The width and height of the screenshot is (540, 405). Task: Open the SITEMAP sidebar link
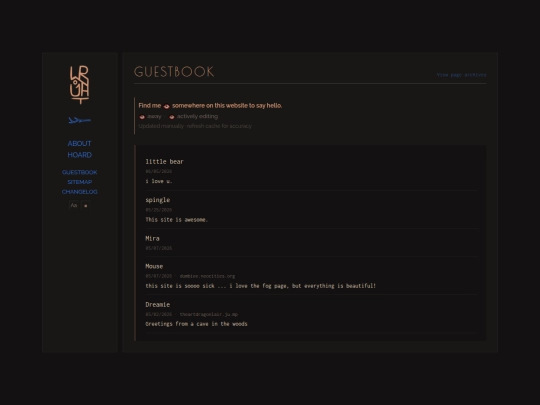[x=80, y=182]
